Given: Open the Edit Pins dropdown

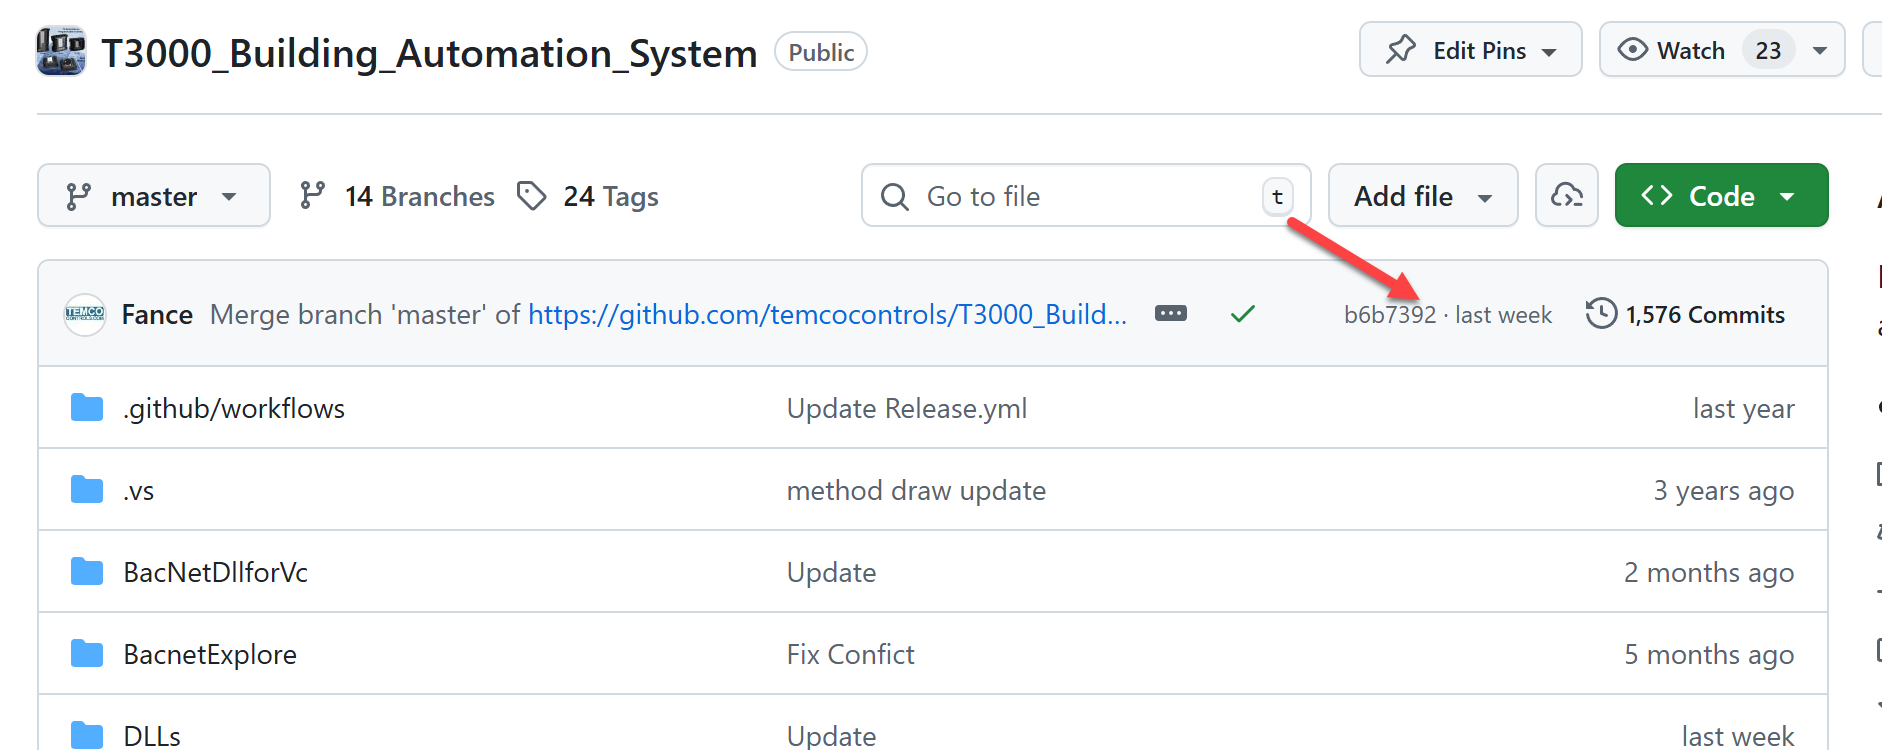Looking at the screenshot, I should tap(1470, 51).
